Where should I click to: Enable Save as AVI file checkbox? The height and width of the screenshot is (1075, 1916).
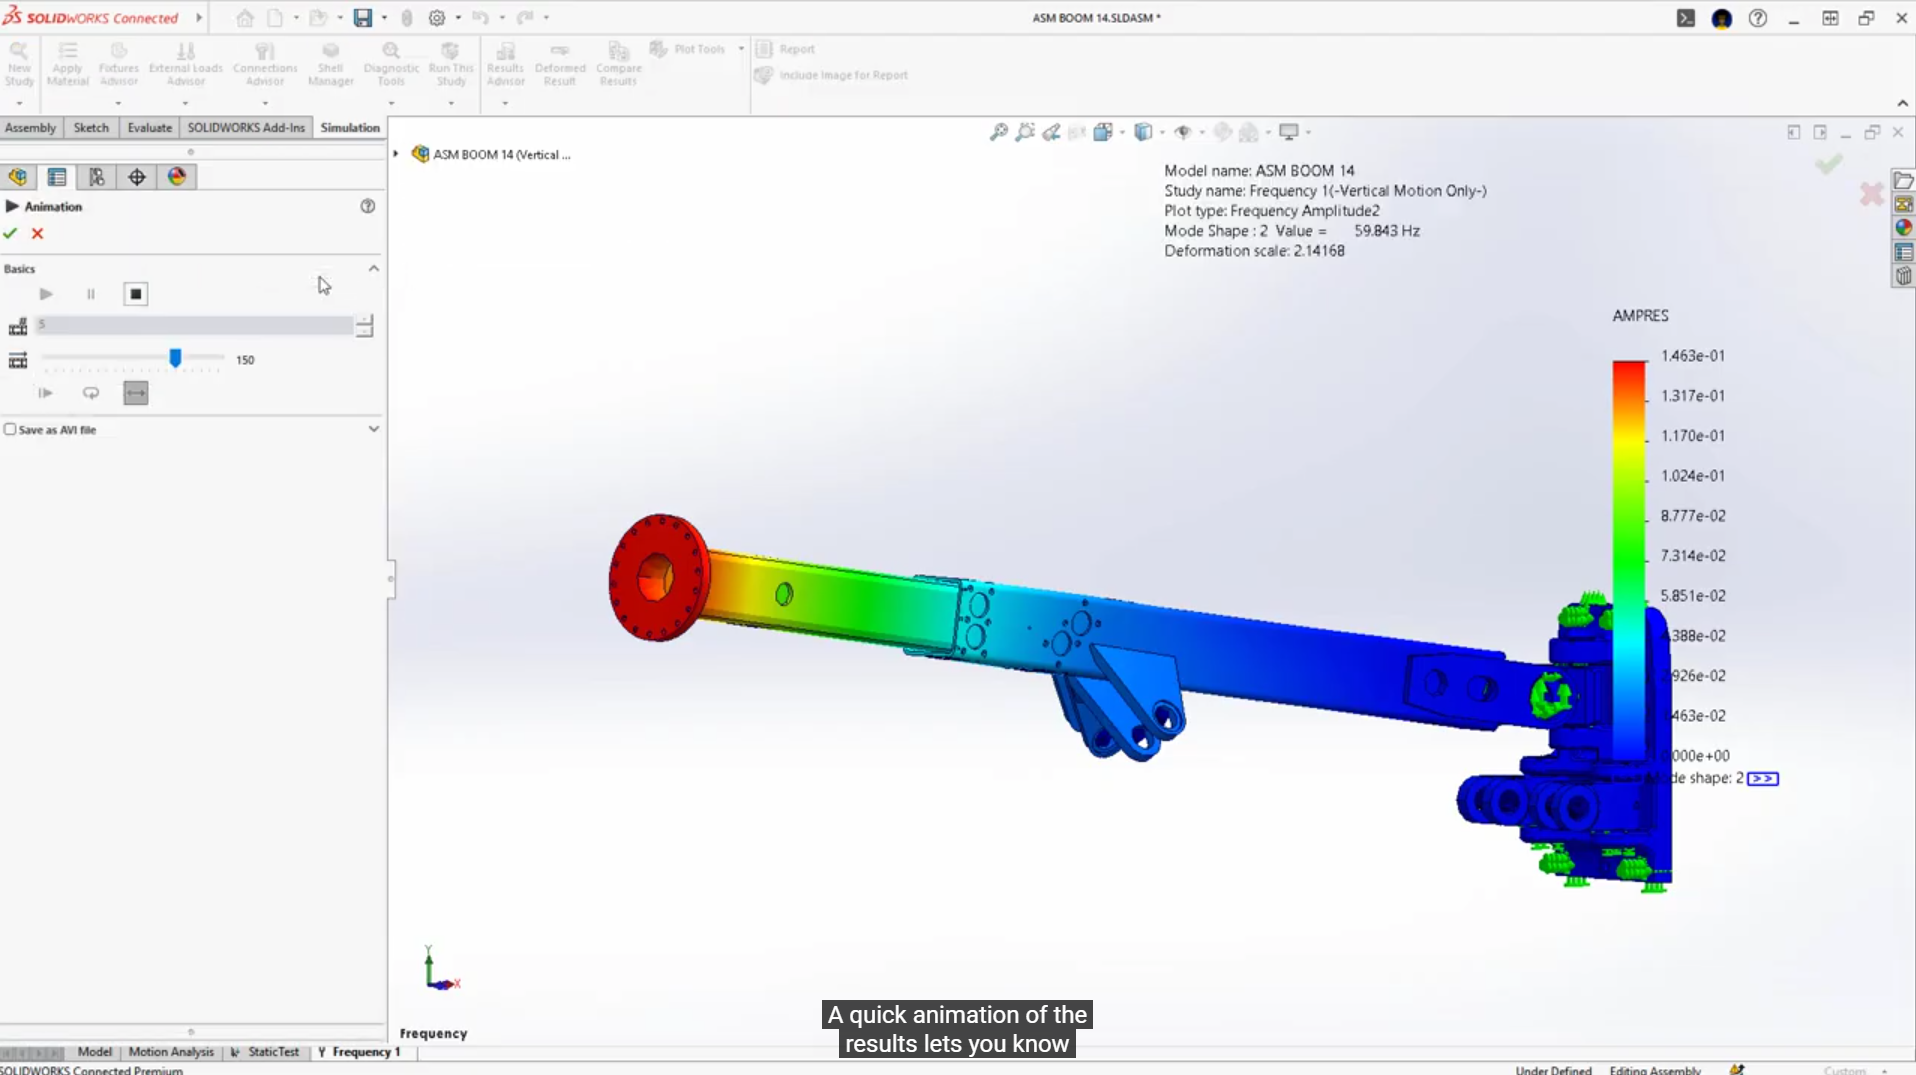pyautogui.click(x=10, y=429)
